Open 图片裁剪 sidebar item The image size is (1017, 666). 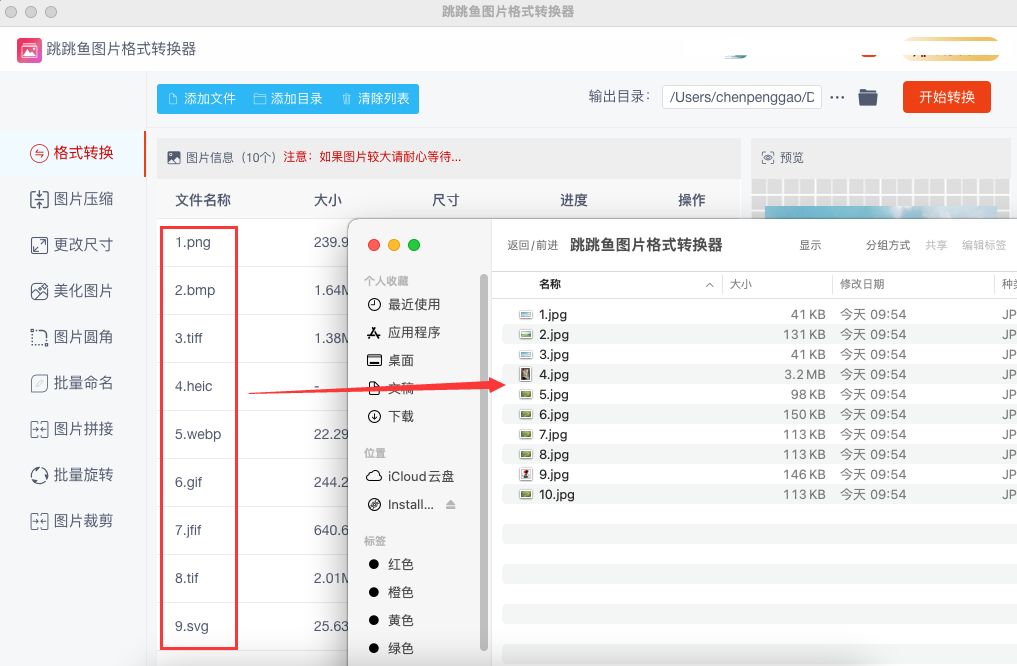[x=72, y=521]
